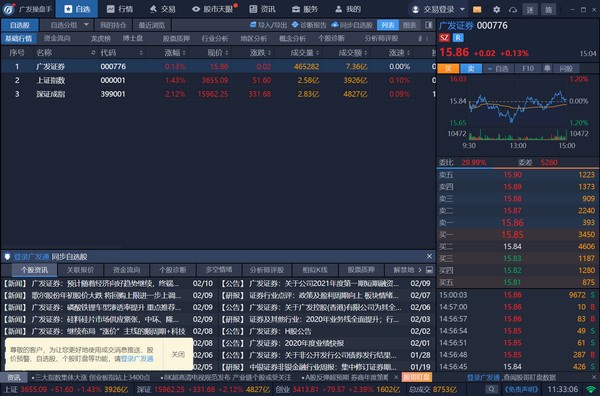Click the 广发操盘手 logo icon
The height and width of the screenshot is (396, 600).
click(9, 9)
